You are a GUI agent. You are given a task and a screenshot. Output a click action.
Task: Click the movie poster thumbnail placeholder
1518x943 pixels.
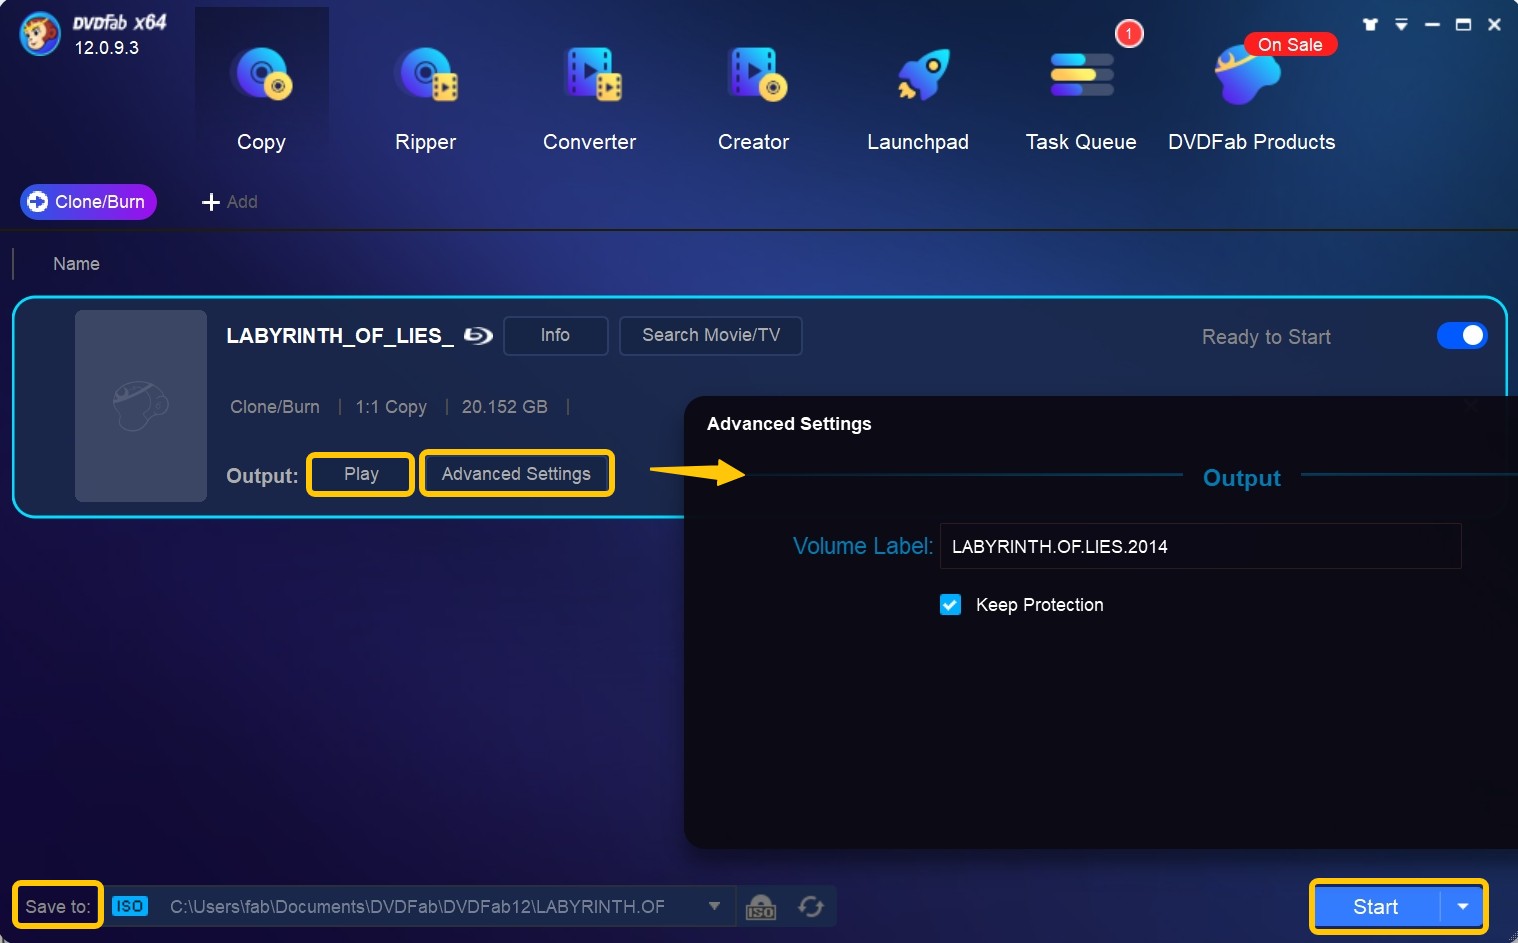pos(141,406)
